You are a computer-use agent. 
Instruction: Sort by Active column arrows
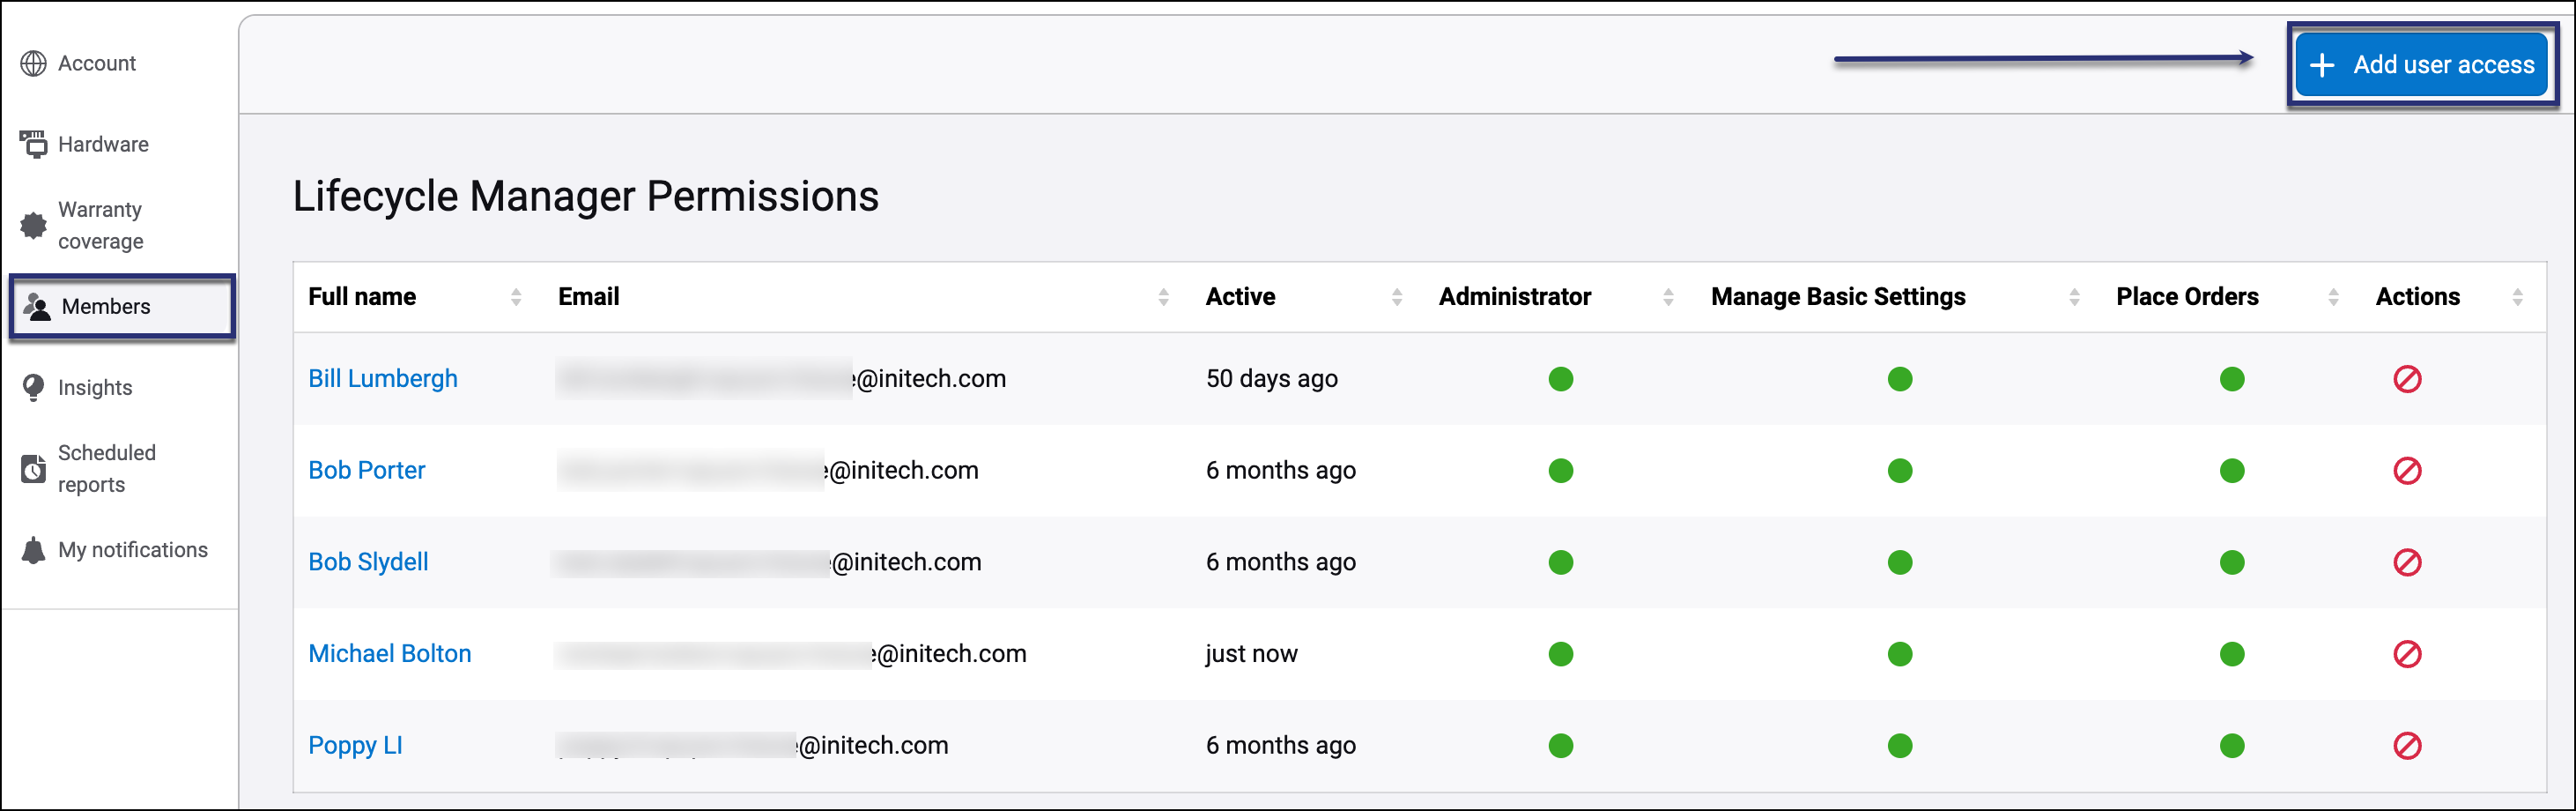(1397, 297)
